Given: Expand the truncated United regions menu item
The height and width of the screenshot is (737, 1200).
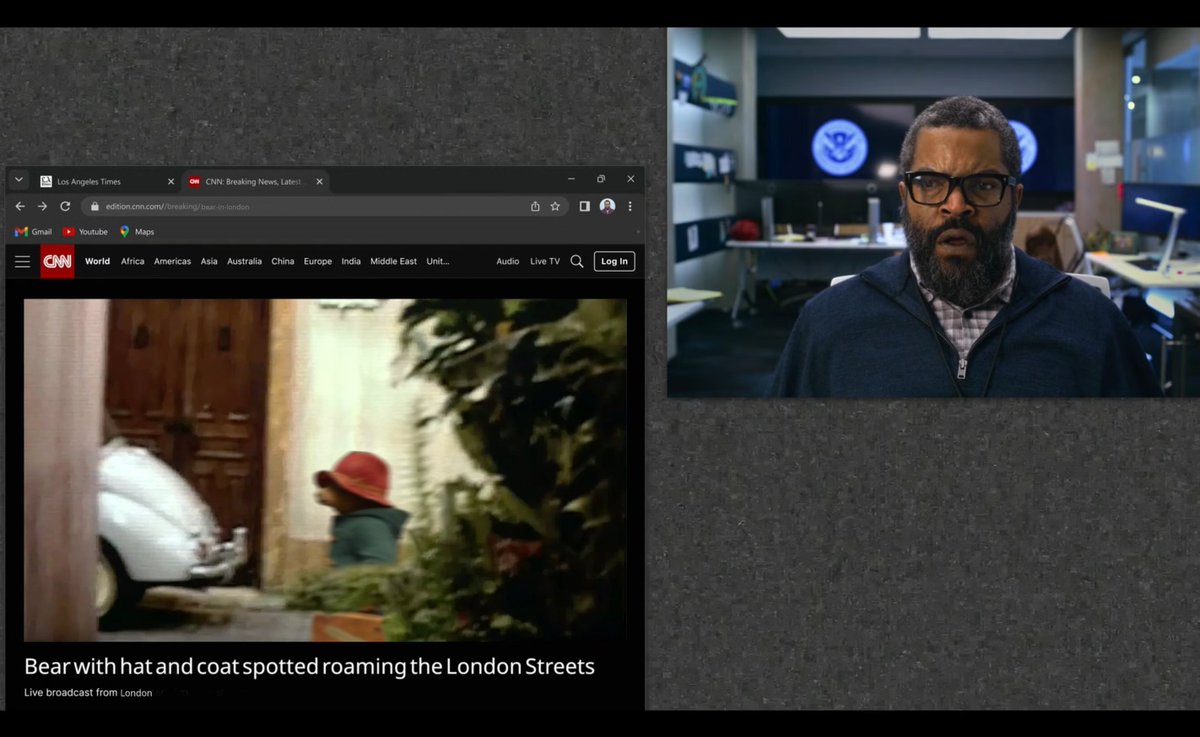Looking at the screenshot, I should click(437, 261).
